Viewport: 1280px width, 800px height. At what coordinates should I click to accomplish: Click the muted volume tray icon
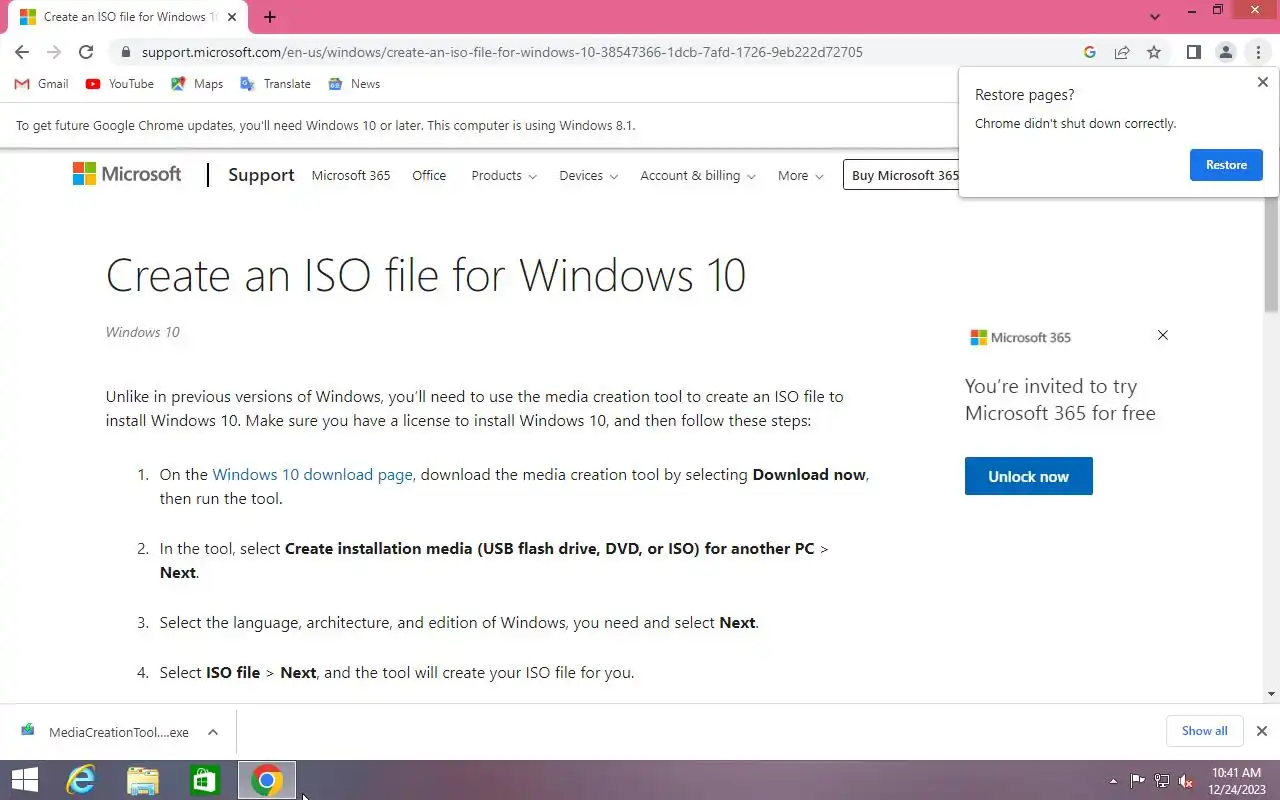tap(1186, 781)
